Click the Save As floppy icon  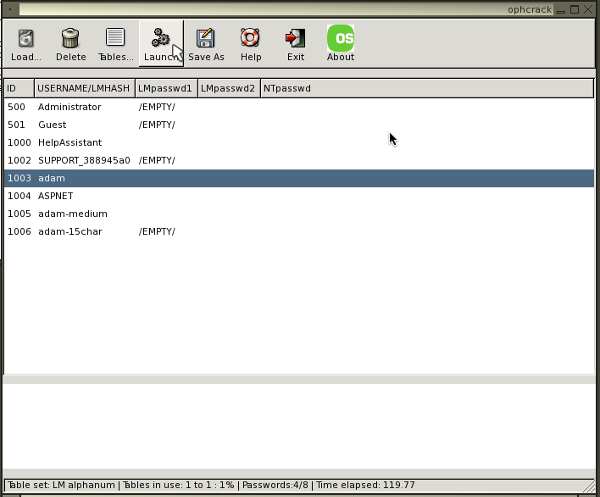[x=206, y=39]
